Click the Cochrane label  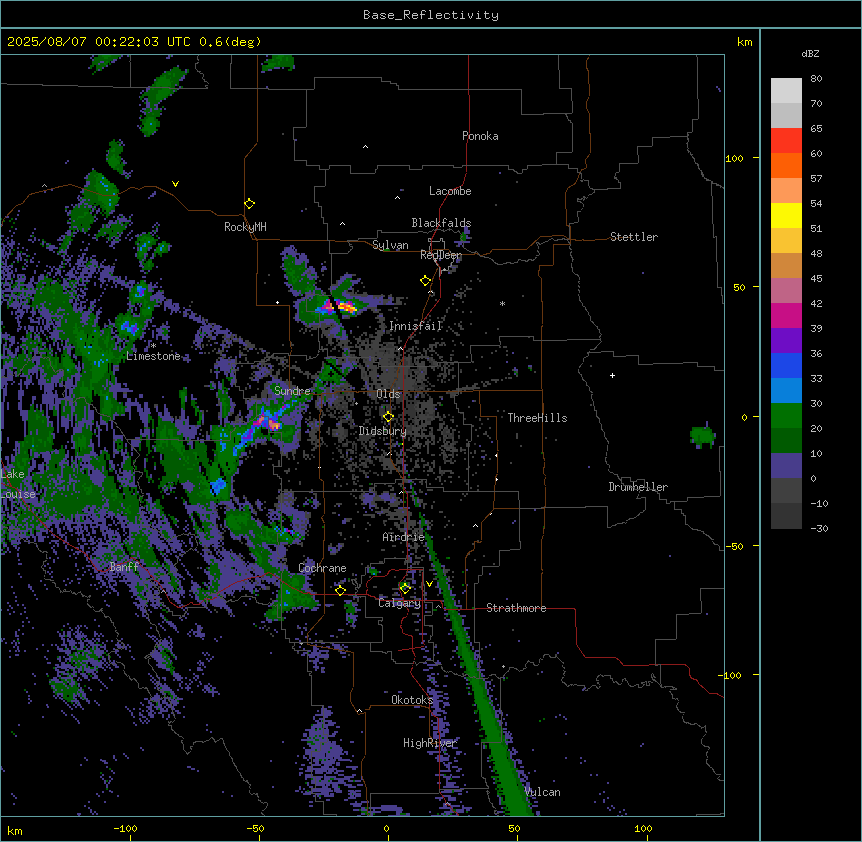pos(322,568)
